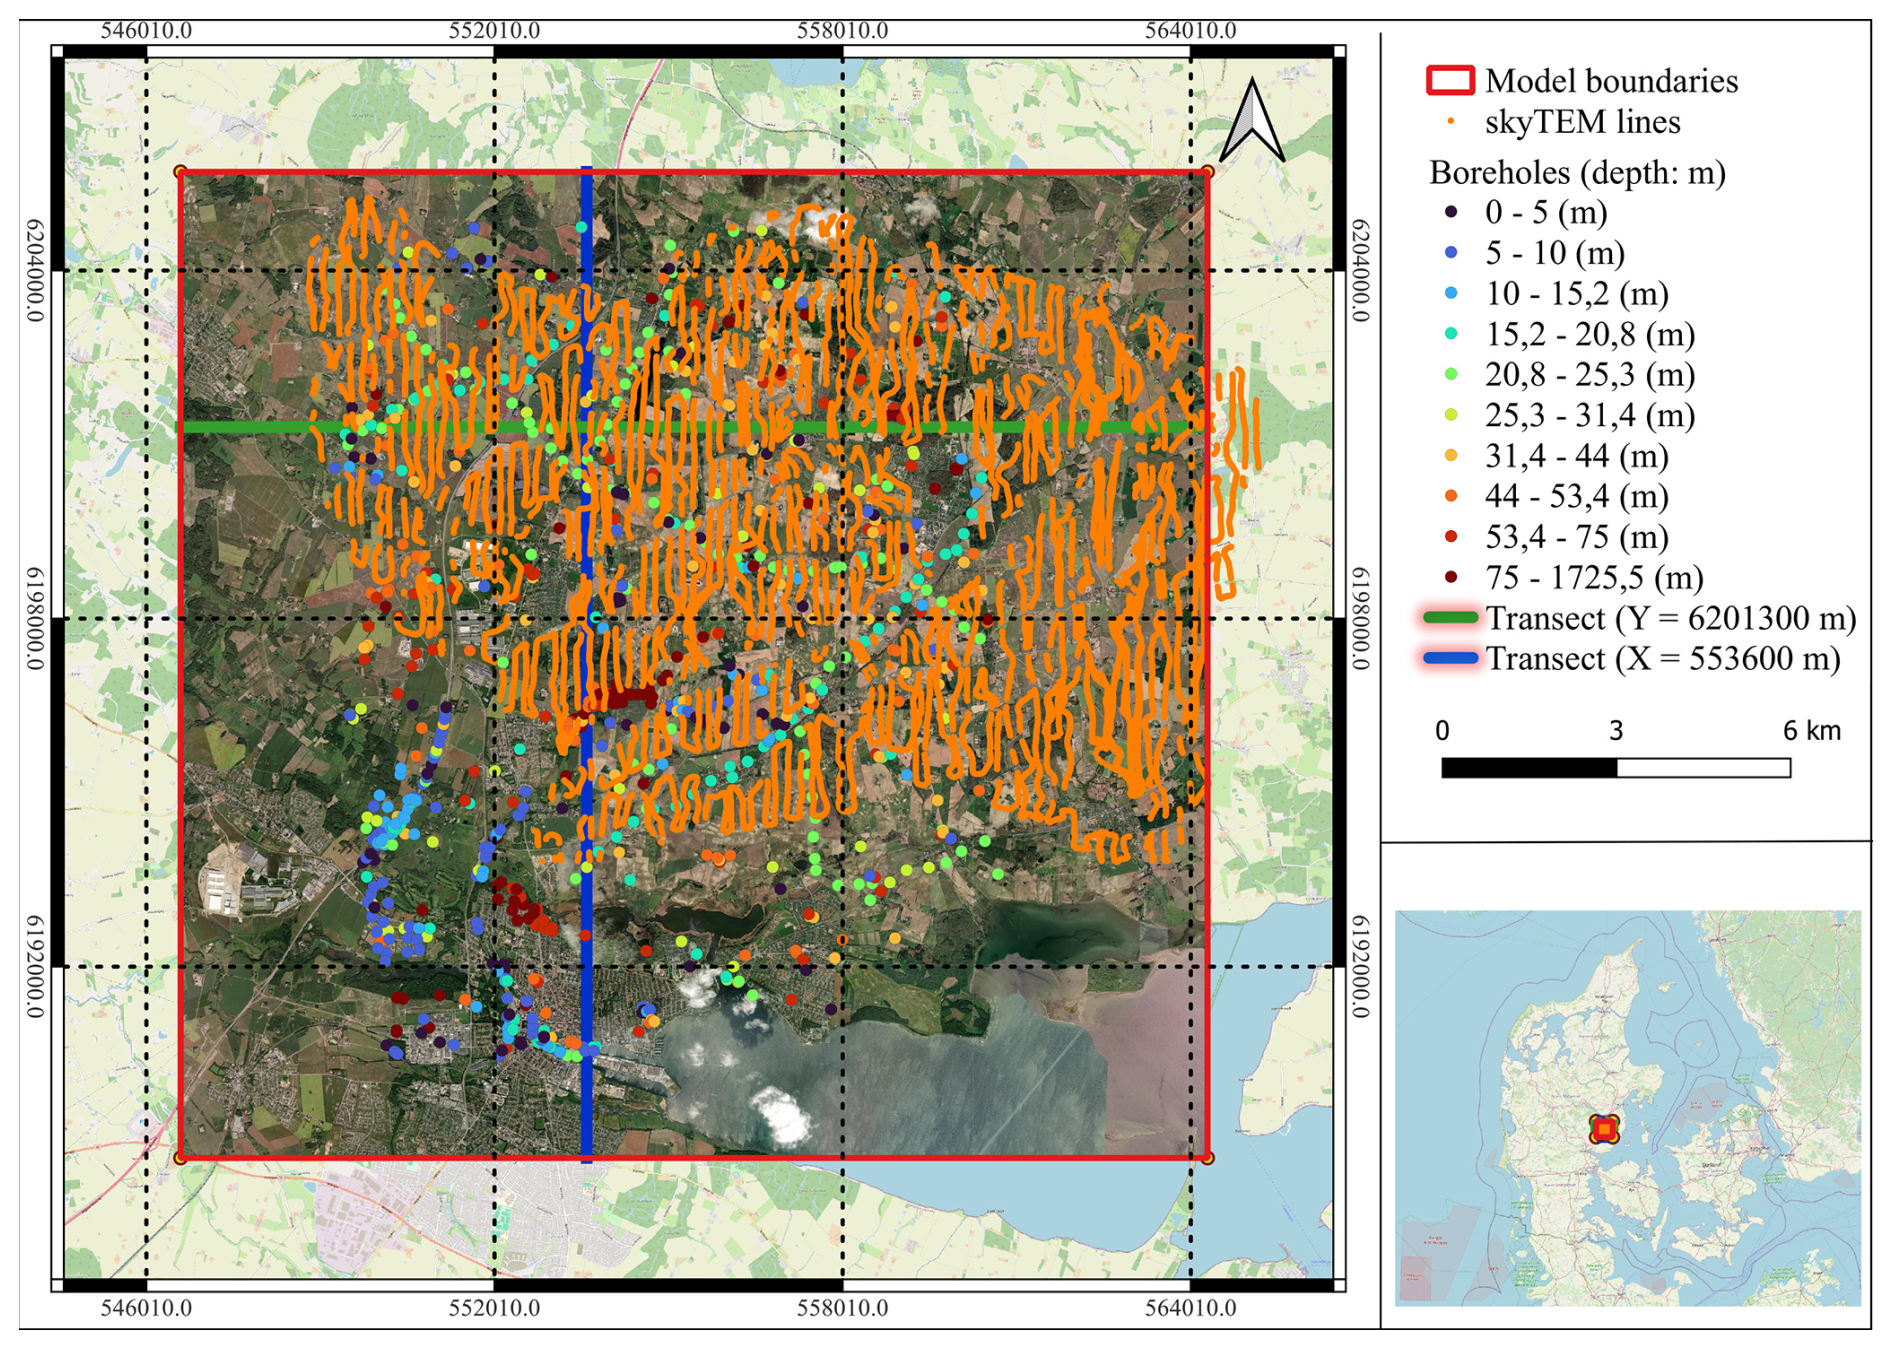Click the red Model boundaries legend rectangle
Viewport: 1892px width, 1349px height.
coord(1449,81)
